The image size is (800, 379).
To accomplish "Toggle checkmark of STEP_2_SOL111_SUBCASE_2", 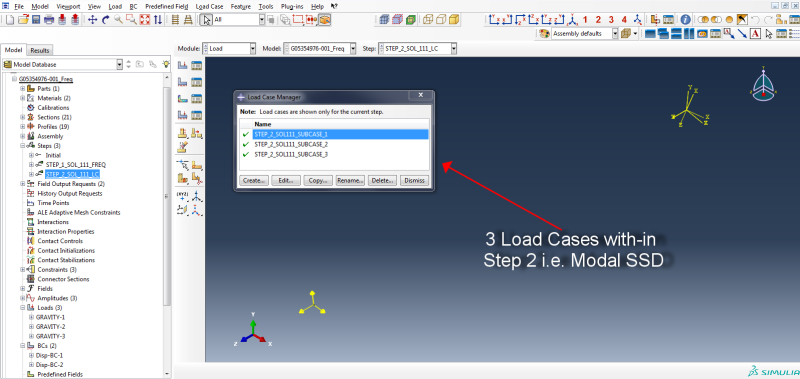I will tap(246, 144).
